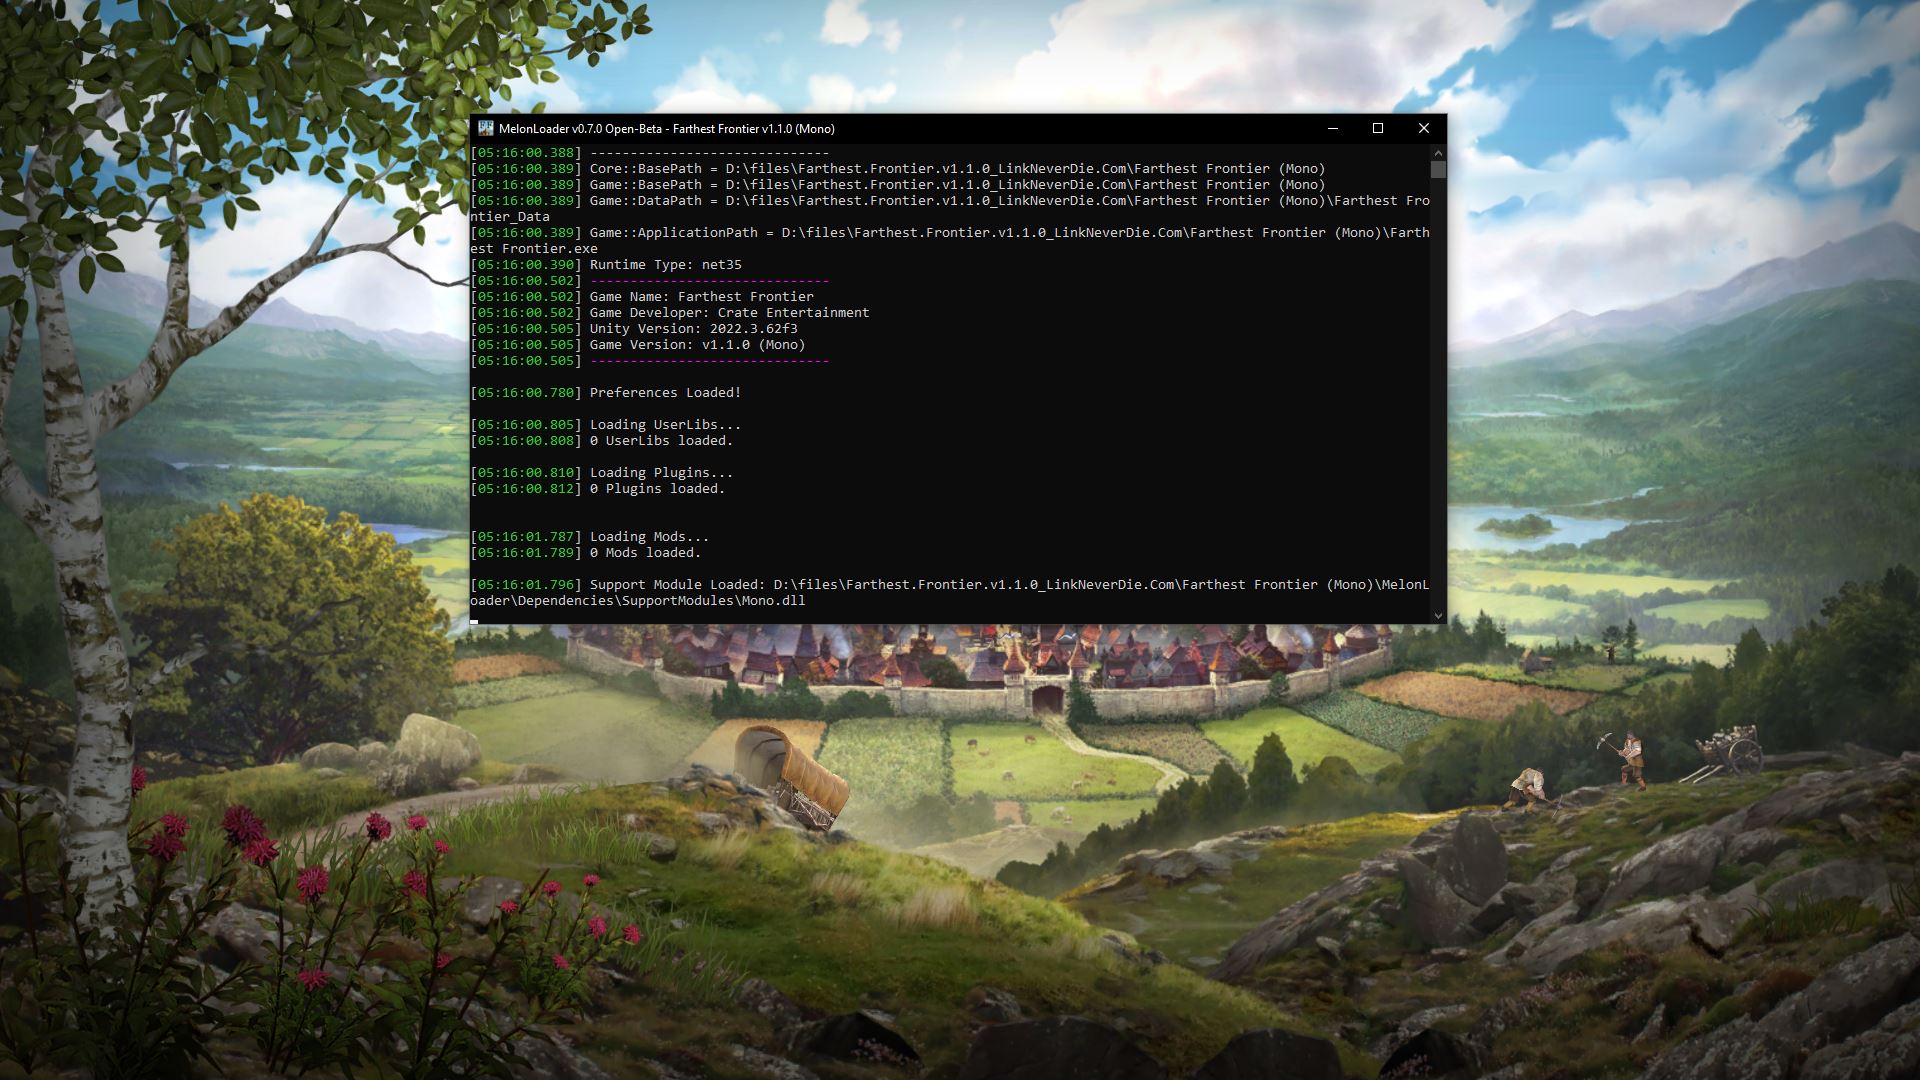The image size is (1920, 1080).
Task: Maximize the MelonLoader console window
Action: [1378, 128]
